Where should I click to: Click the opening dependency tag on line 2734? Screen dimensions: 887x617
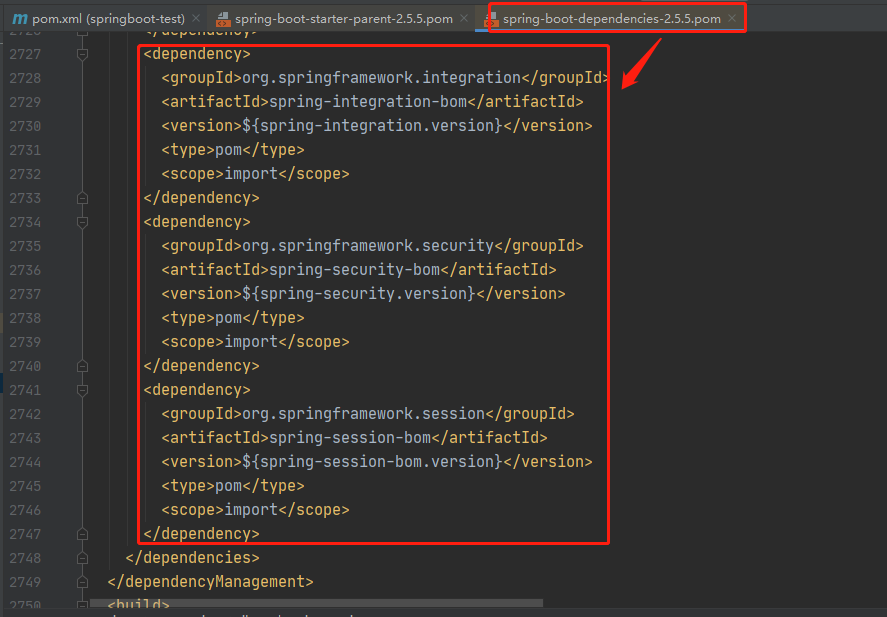click(x=197, y=222)
